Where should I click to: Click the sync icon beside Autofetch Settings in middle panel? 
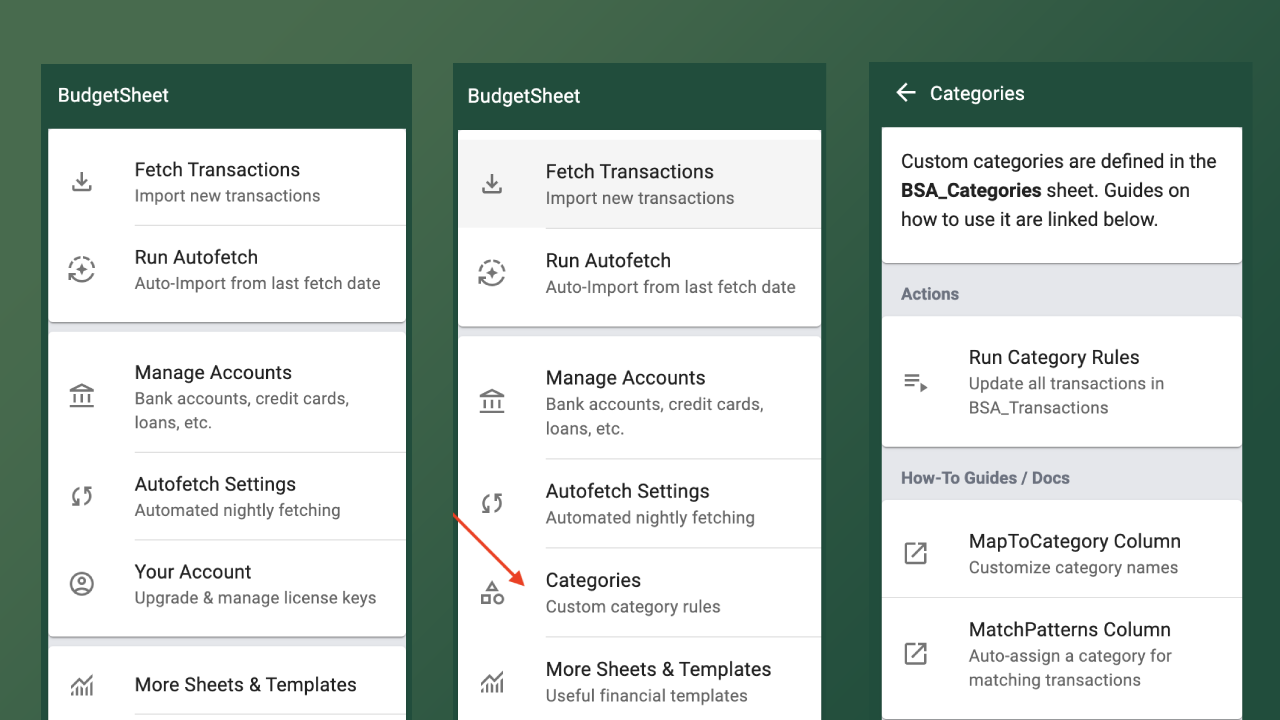(492, 503)
